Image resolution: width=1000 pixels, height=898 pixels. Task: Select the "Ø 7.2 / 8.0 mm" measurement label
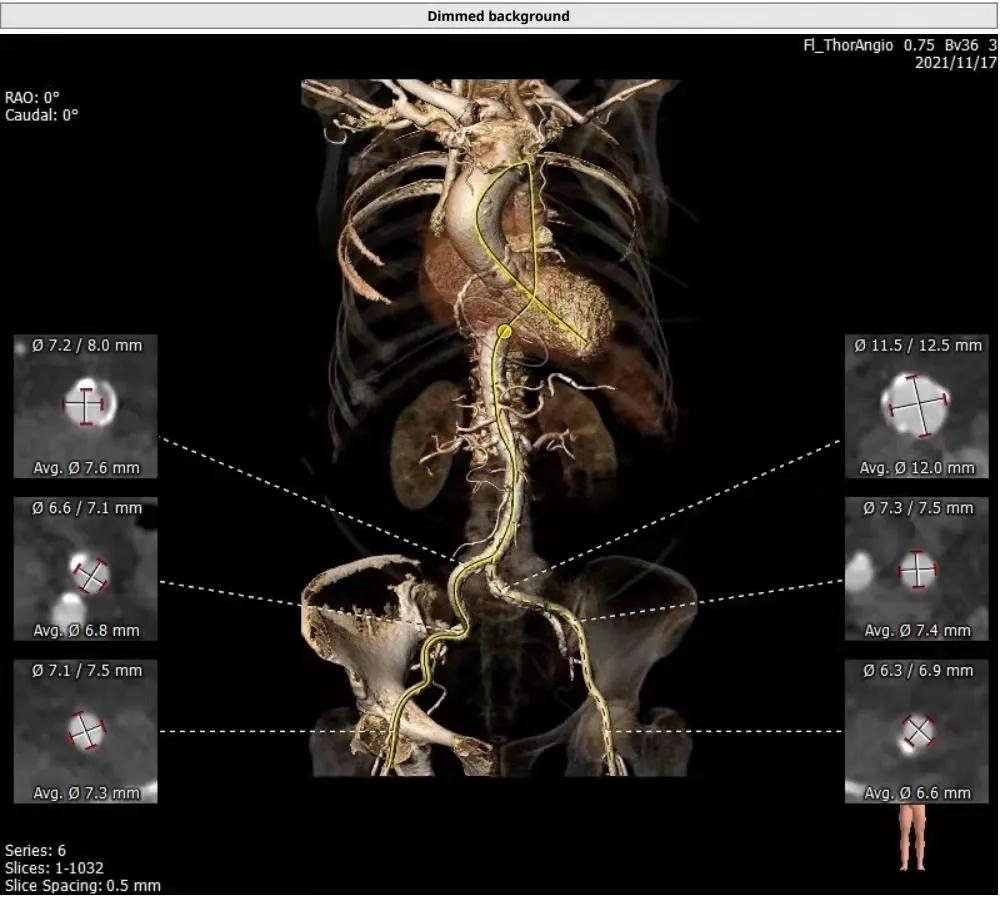(86, 345)
